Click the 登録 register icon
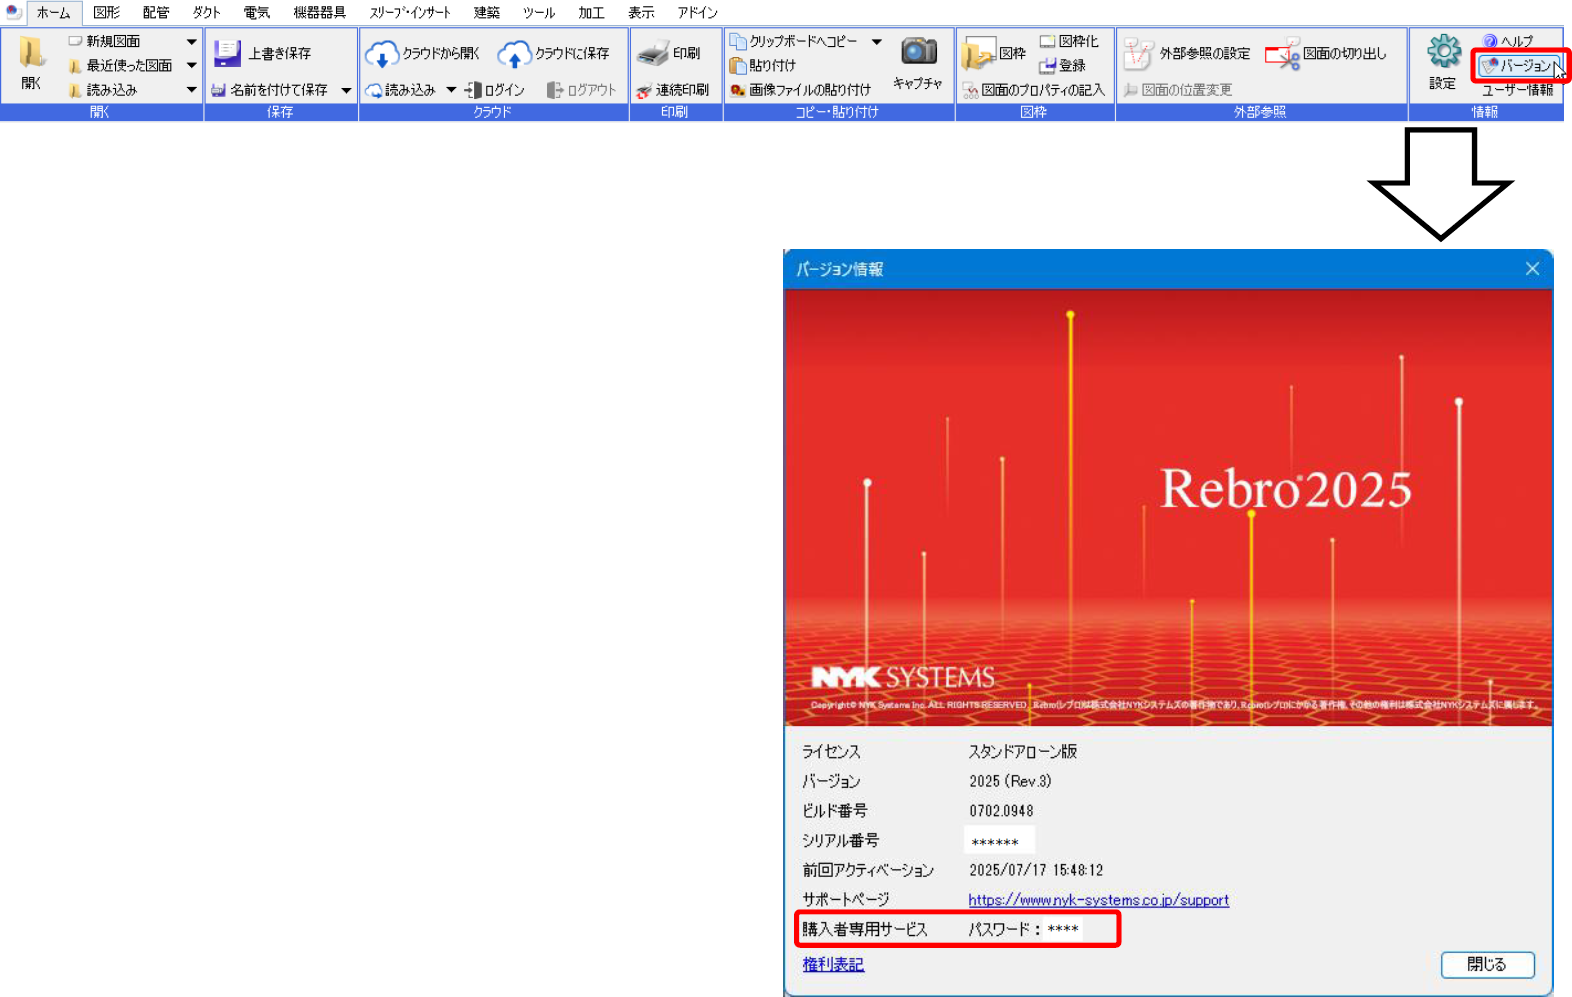Viewport: 1572px width, 997px height. coord(1047,66)
